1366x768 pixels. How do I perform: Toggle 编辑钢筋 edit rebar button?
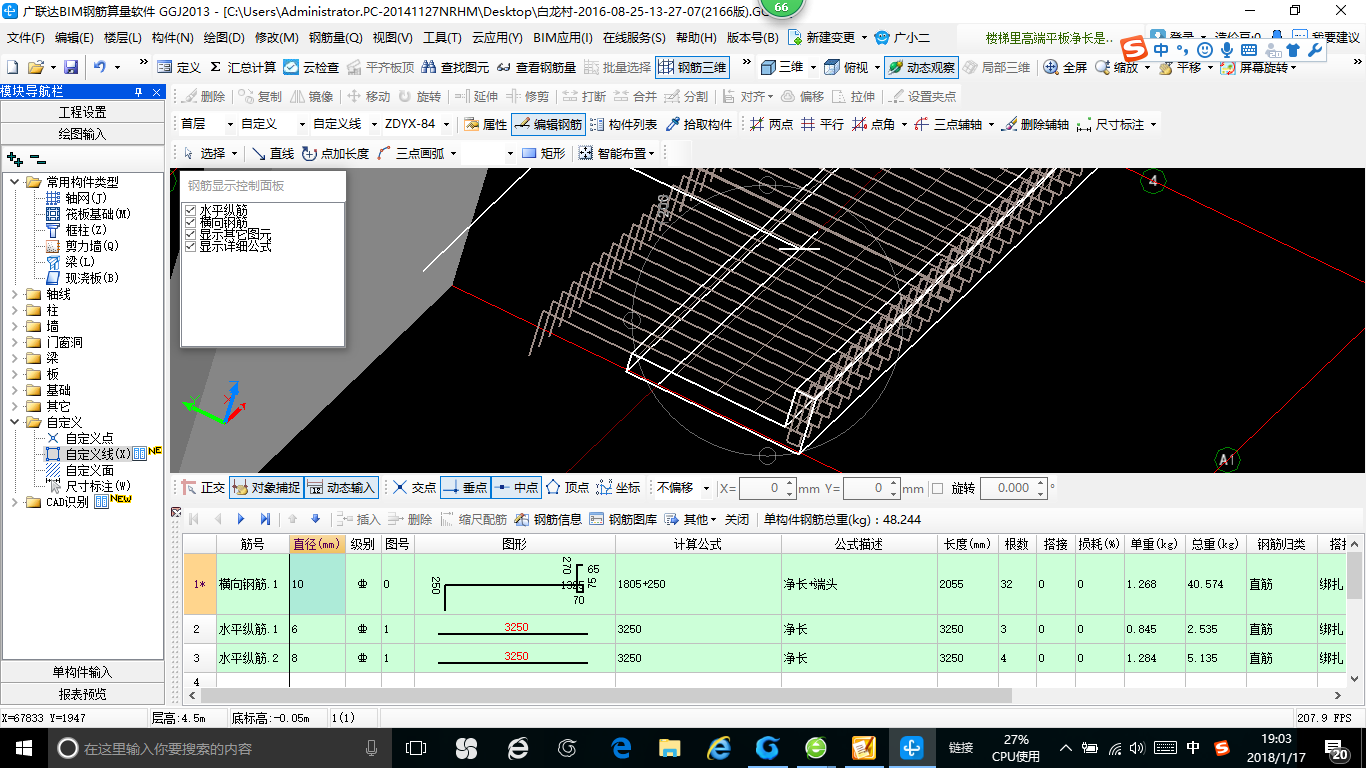548,124
